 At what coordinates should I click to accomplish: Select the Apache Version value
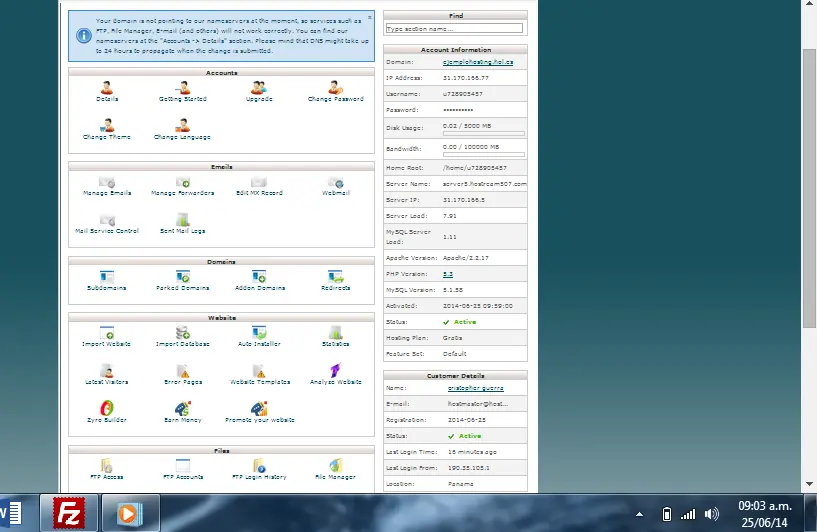pos(466,258)
